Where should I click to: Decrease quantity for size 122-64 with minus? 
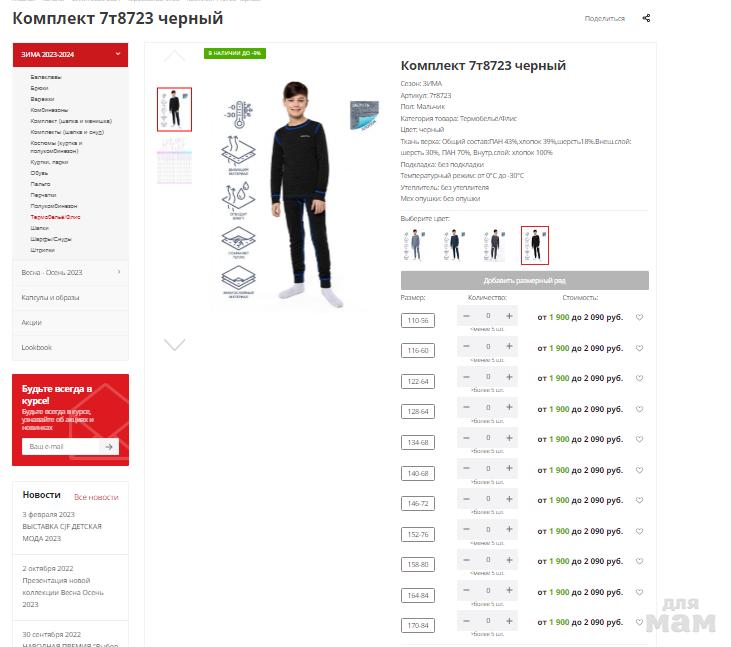466,377
